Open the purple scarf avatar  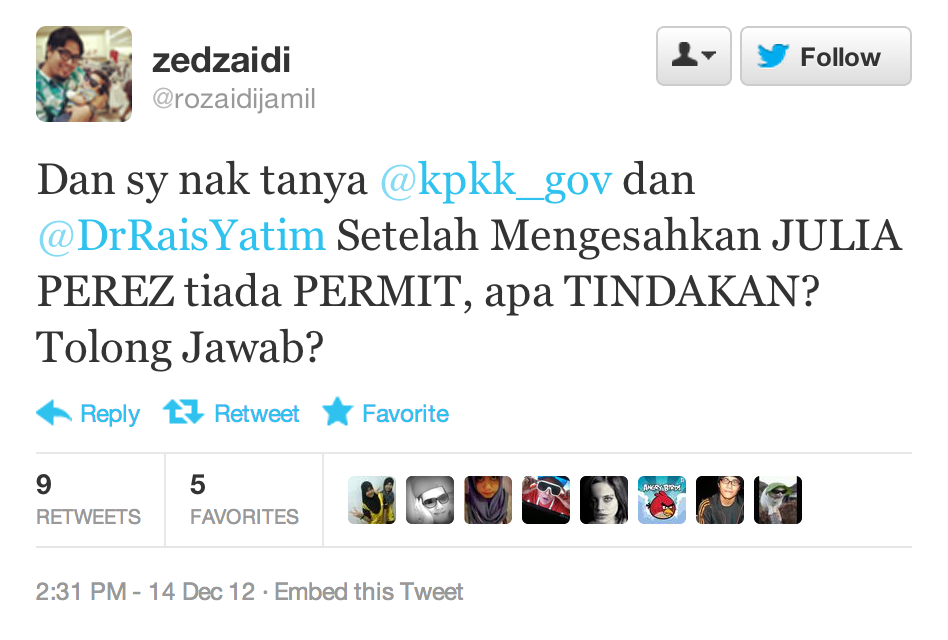pyautogui.click(x=488, y=500)
